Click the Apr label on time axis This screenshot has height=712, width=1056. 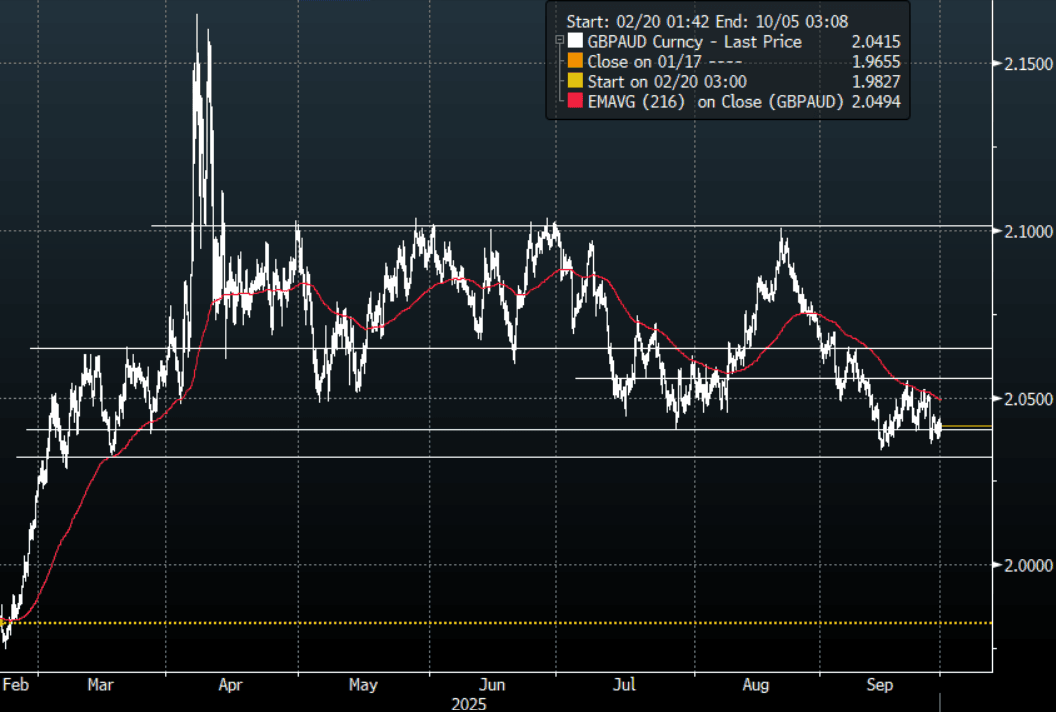(230, 685)
